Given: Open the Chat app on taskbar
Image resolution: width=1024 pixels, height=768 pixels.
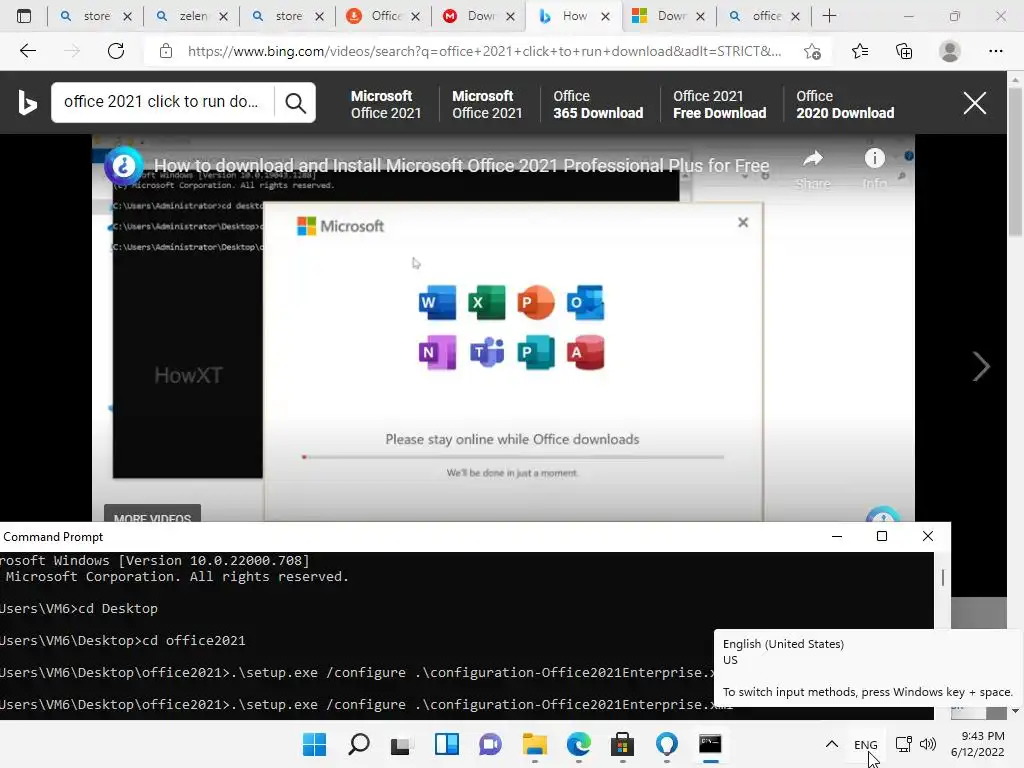Looking at the screenshot, I should 490,744.
